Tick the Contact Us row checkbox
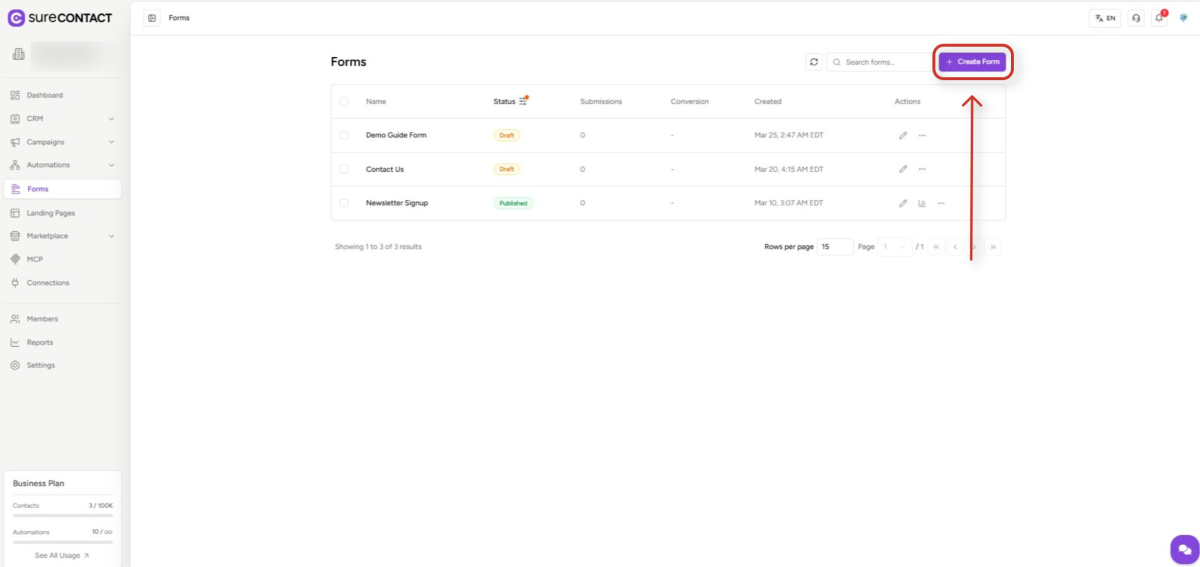1200x567 pixels. [x=344, y=169]
